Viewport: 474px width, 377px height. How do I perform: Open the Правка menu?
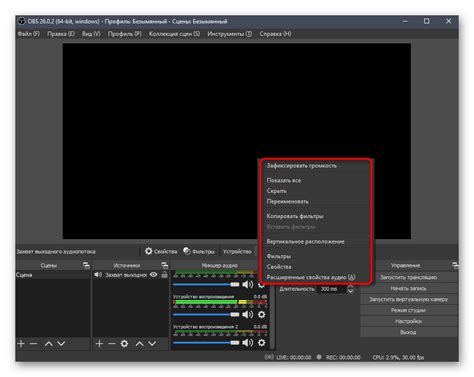pyautogui.click(x=61, y=34)
